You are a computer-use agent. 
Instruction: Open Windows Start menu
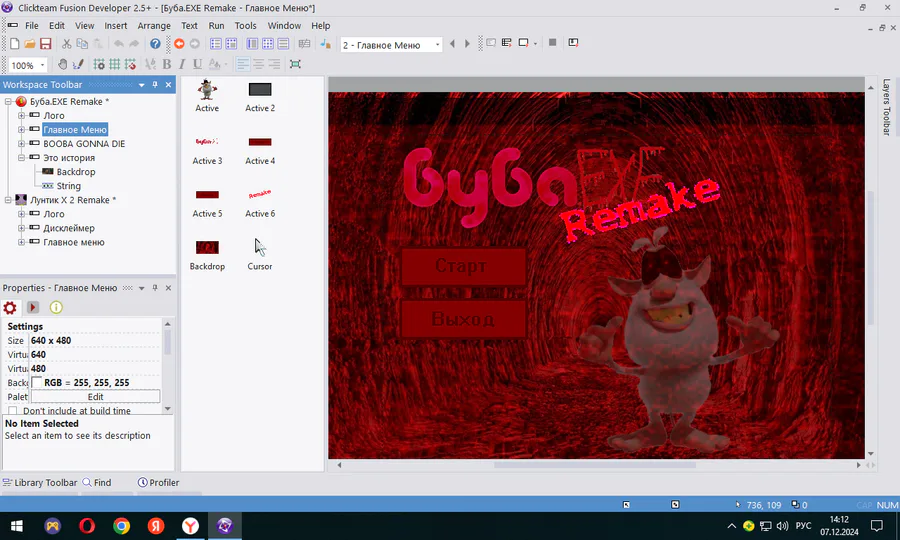click(x=17, y=526)
